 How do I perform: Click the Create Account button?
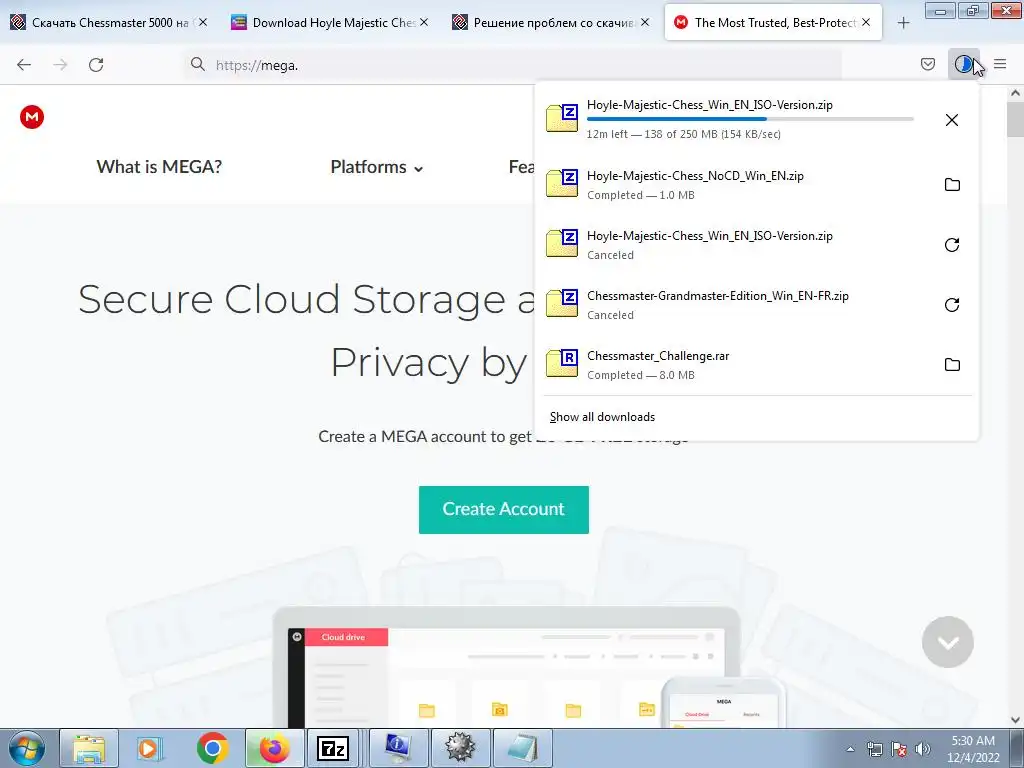(x=504, y=509)
